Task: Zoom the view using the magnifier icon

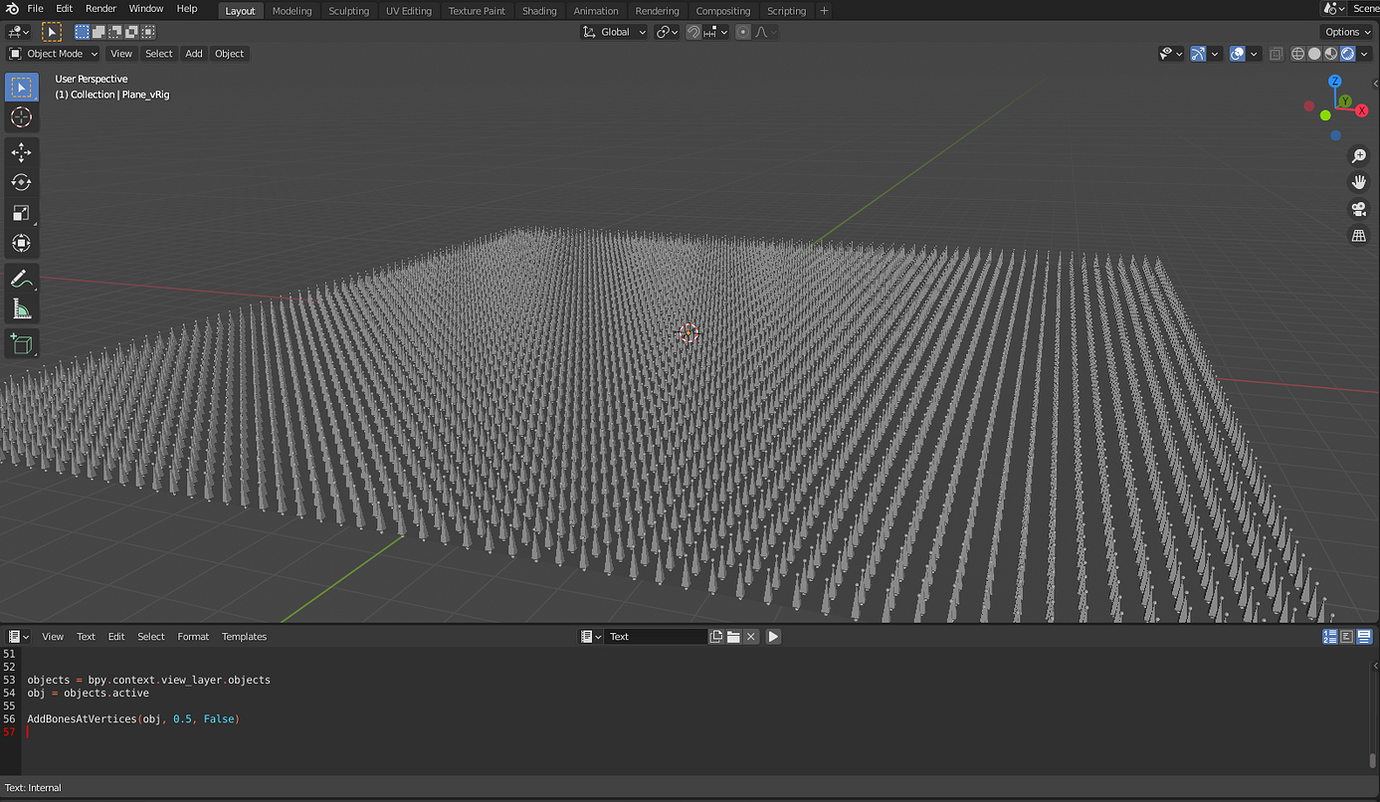Action: pos(1358,156)
